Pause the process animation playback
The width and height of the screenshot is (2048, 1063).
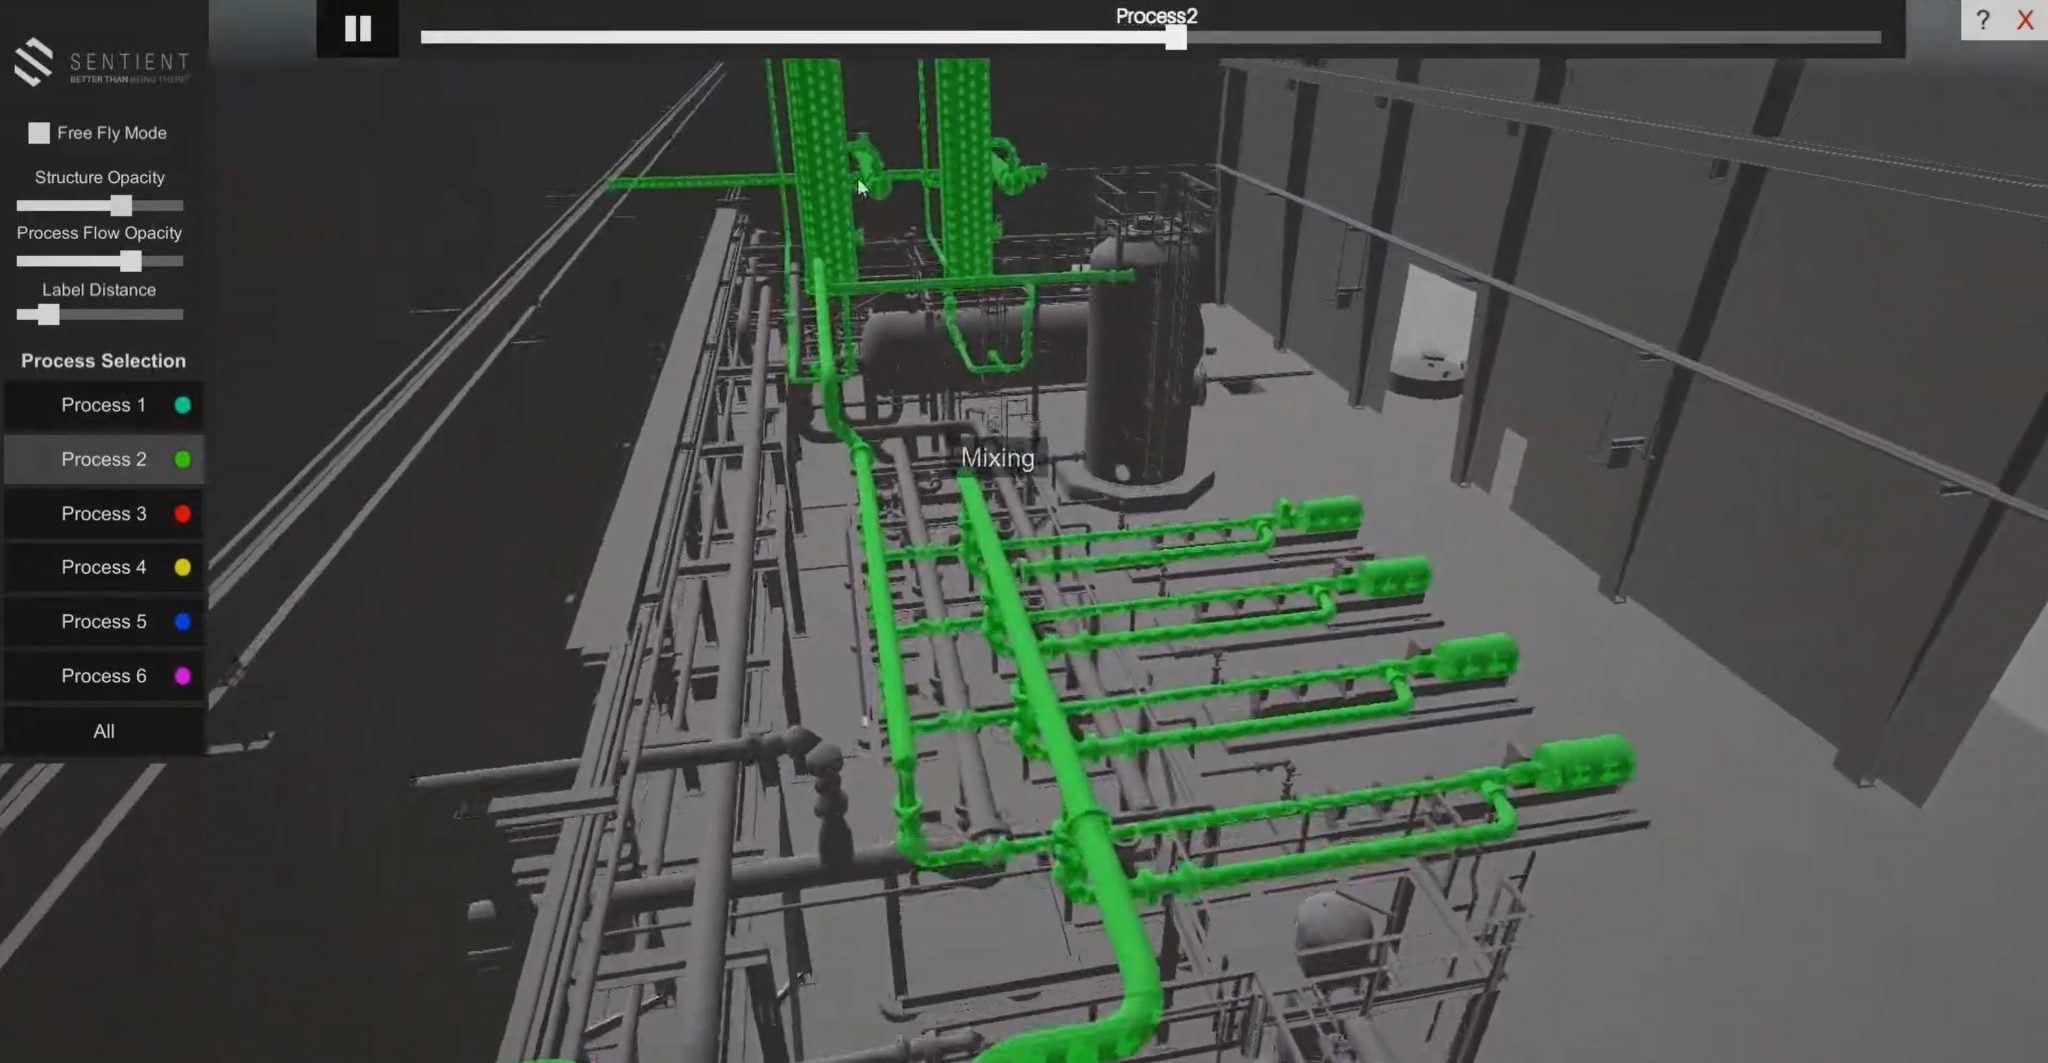(x=357, y=28)
